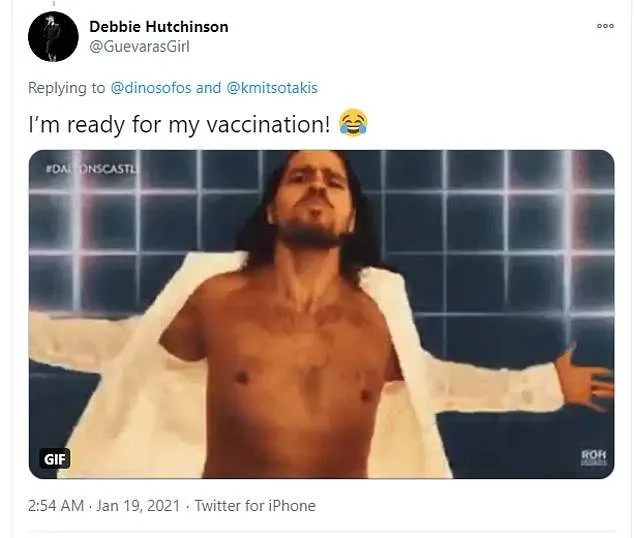
Task: Select the tweet text about vaccination
Action: [180, 124]
